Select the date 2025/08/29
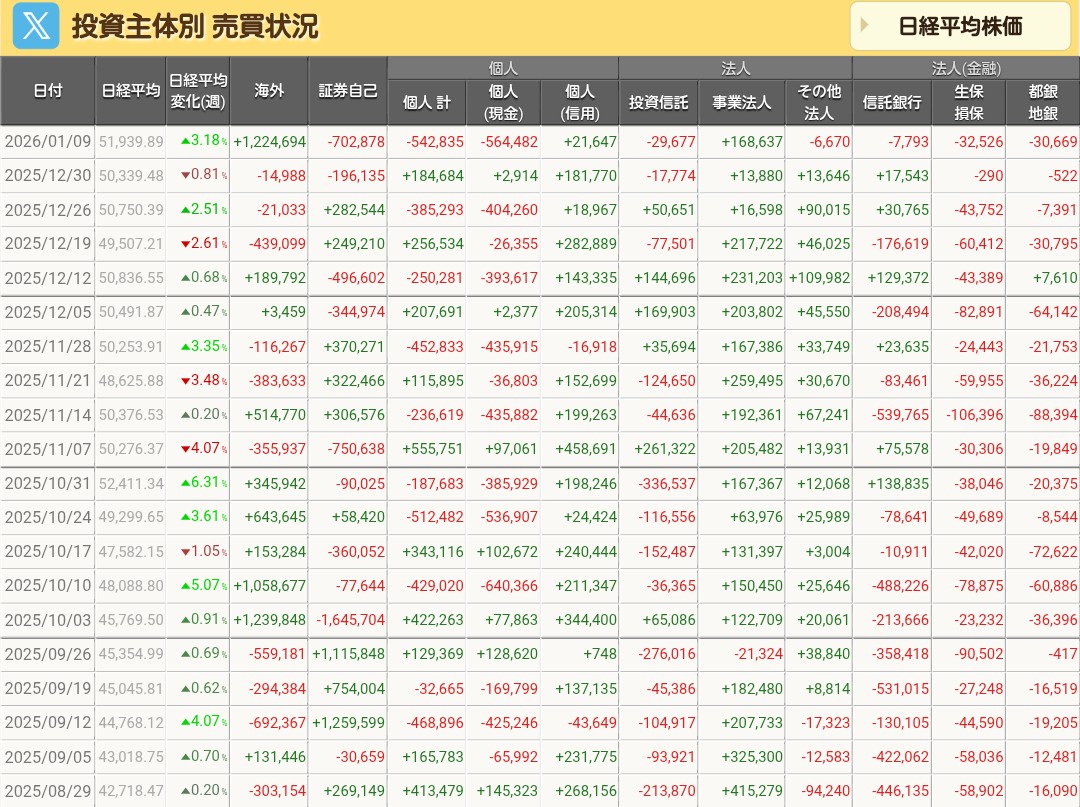 pyautogui.click(x=48, y=790)
